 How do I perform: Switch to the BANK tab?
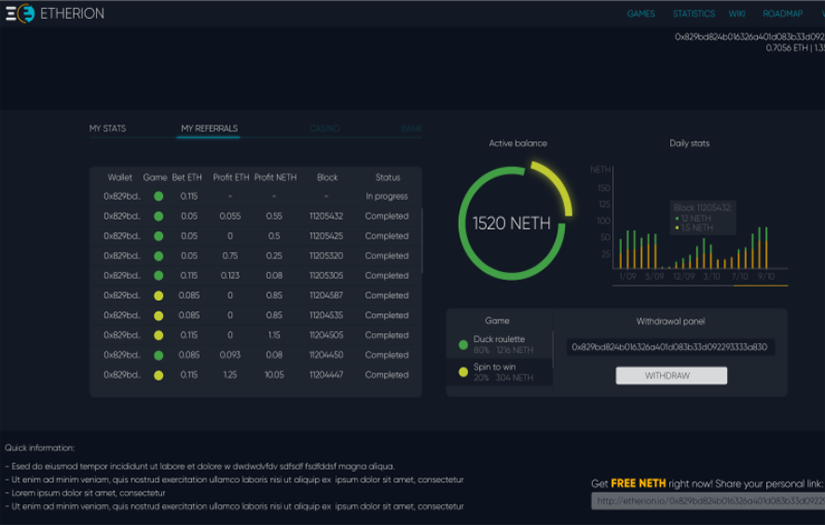coord(411,128)
